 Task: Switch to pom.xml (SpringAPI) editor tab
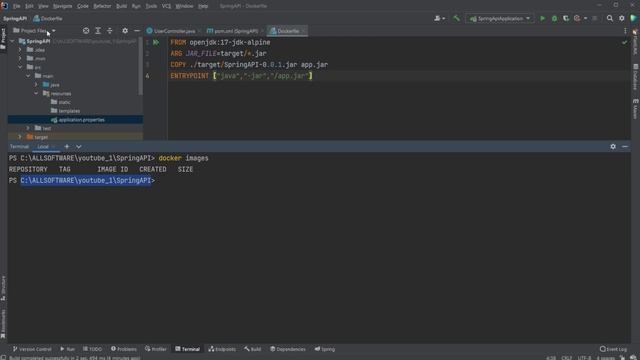click(235, 31)
